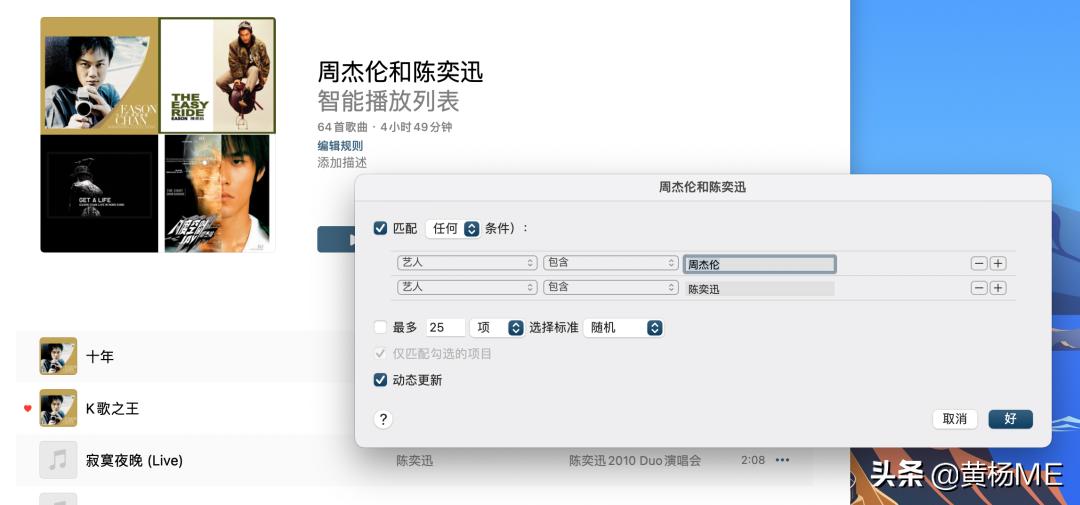Click the album thumbnail next to K歌之王
Viewport: 1080px width, 505px height.
click(x=58, y=408)
